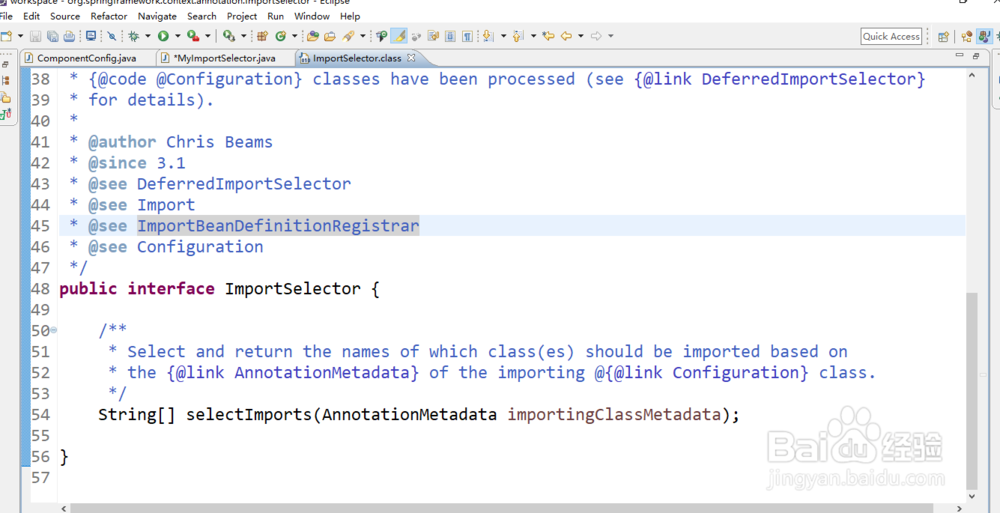Open the Edit menu
This screenshot has height=513, width=1000.
(x=31, y=16)
